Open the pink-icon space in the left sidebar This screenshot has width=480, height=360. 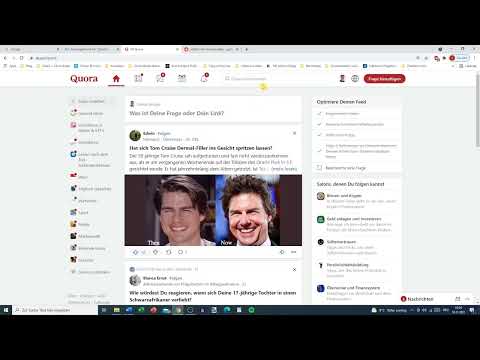[x=87, y=128]
